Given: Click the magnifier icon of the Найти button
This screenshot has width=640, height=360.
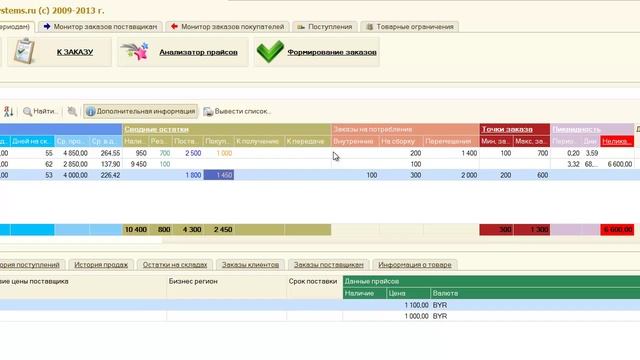Looking at the screenshot, I should pos(27,111).
